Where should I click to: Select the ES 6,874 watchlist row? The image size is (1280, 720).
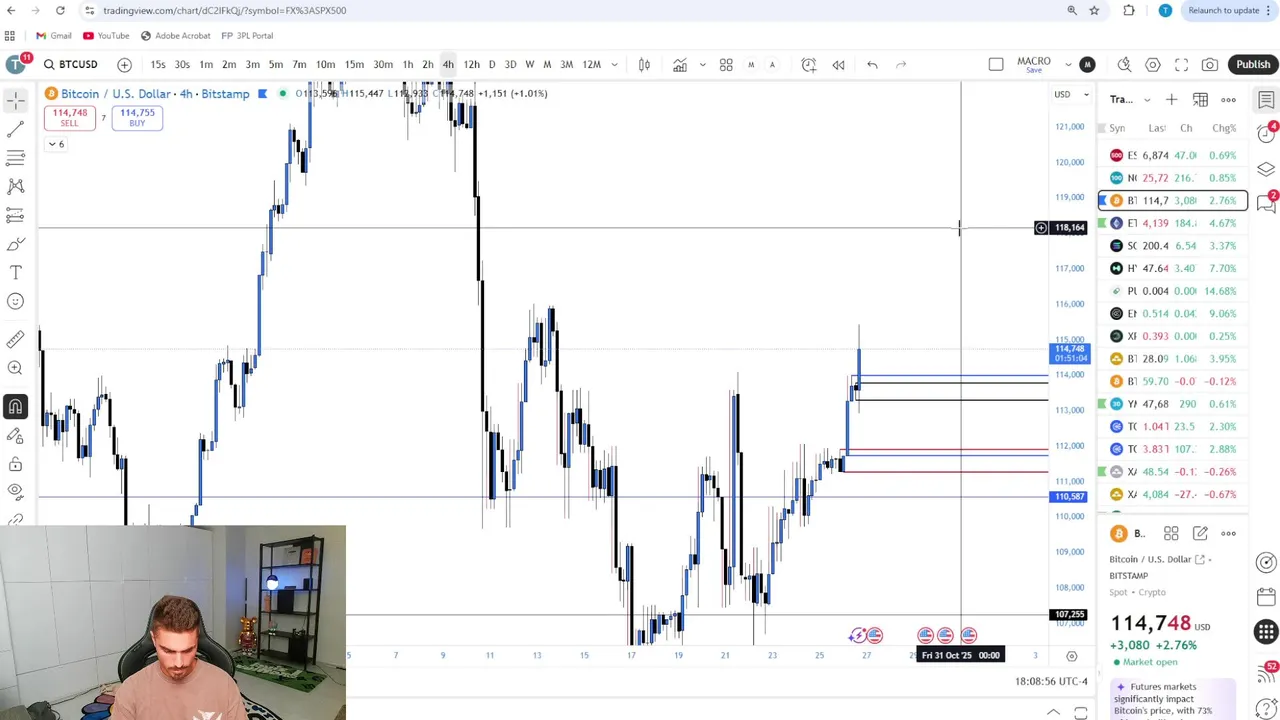(1173, 155)
